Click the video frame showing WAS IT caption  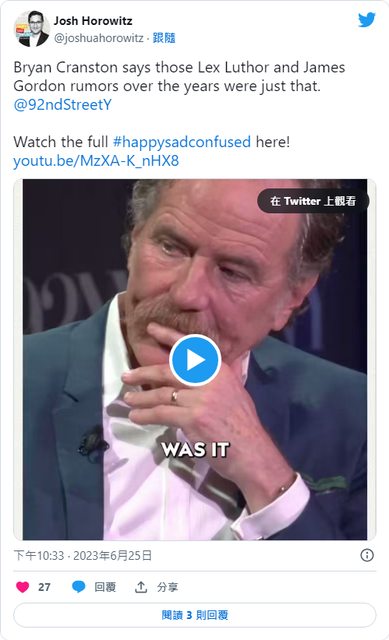click(195, 360)
